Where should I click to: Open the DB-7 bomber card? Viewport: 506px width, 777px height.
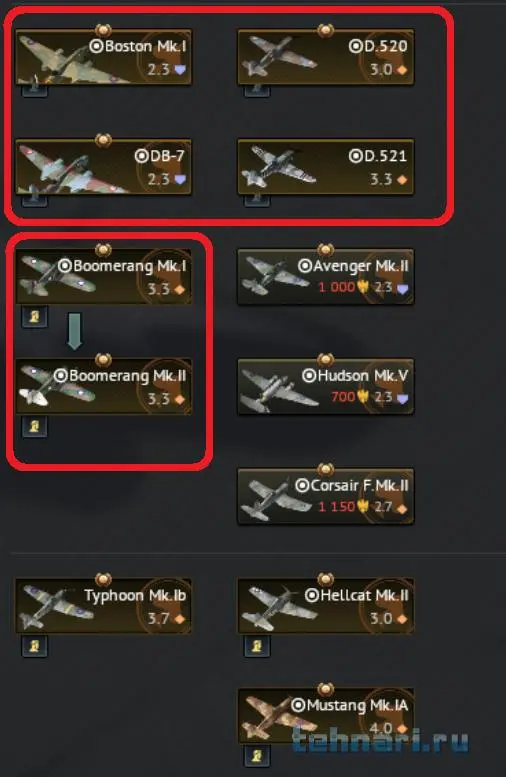[x=104, y=167]
